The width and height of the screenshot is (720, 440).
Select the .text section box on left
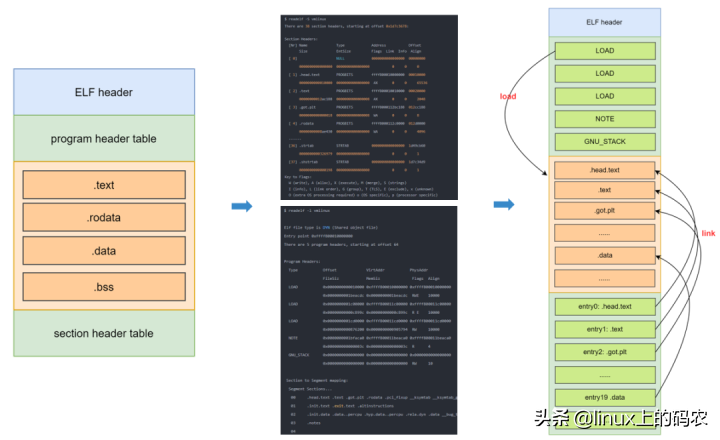pos(104,185)
